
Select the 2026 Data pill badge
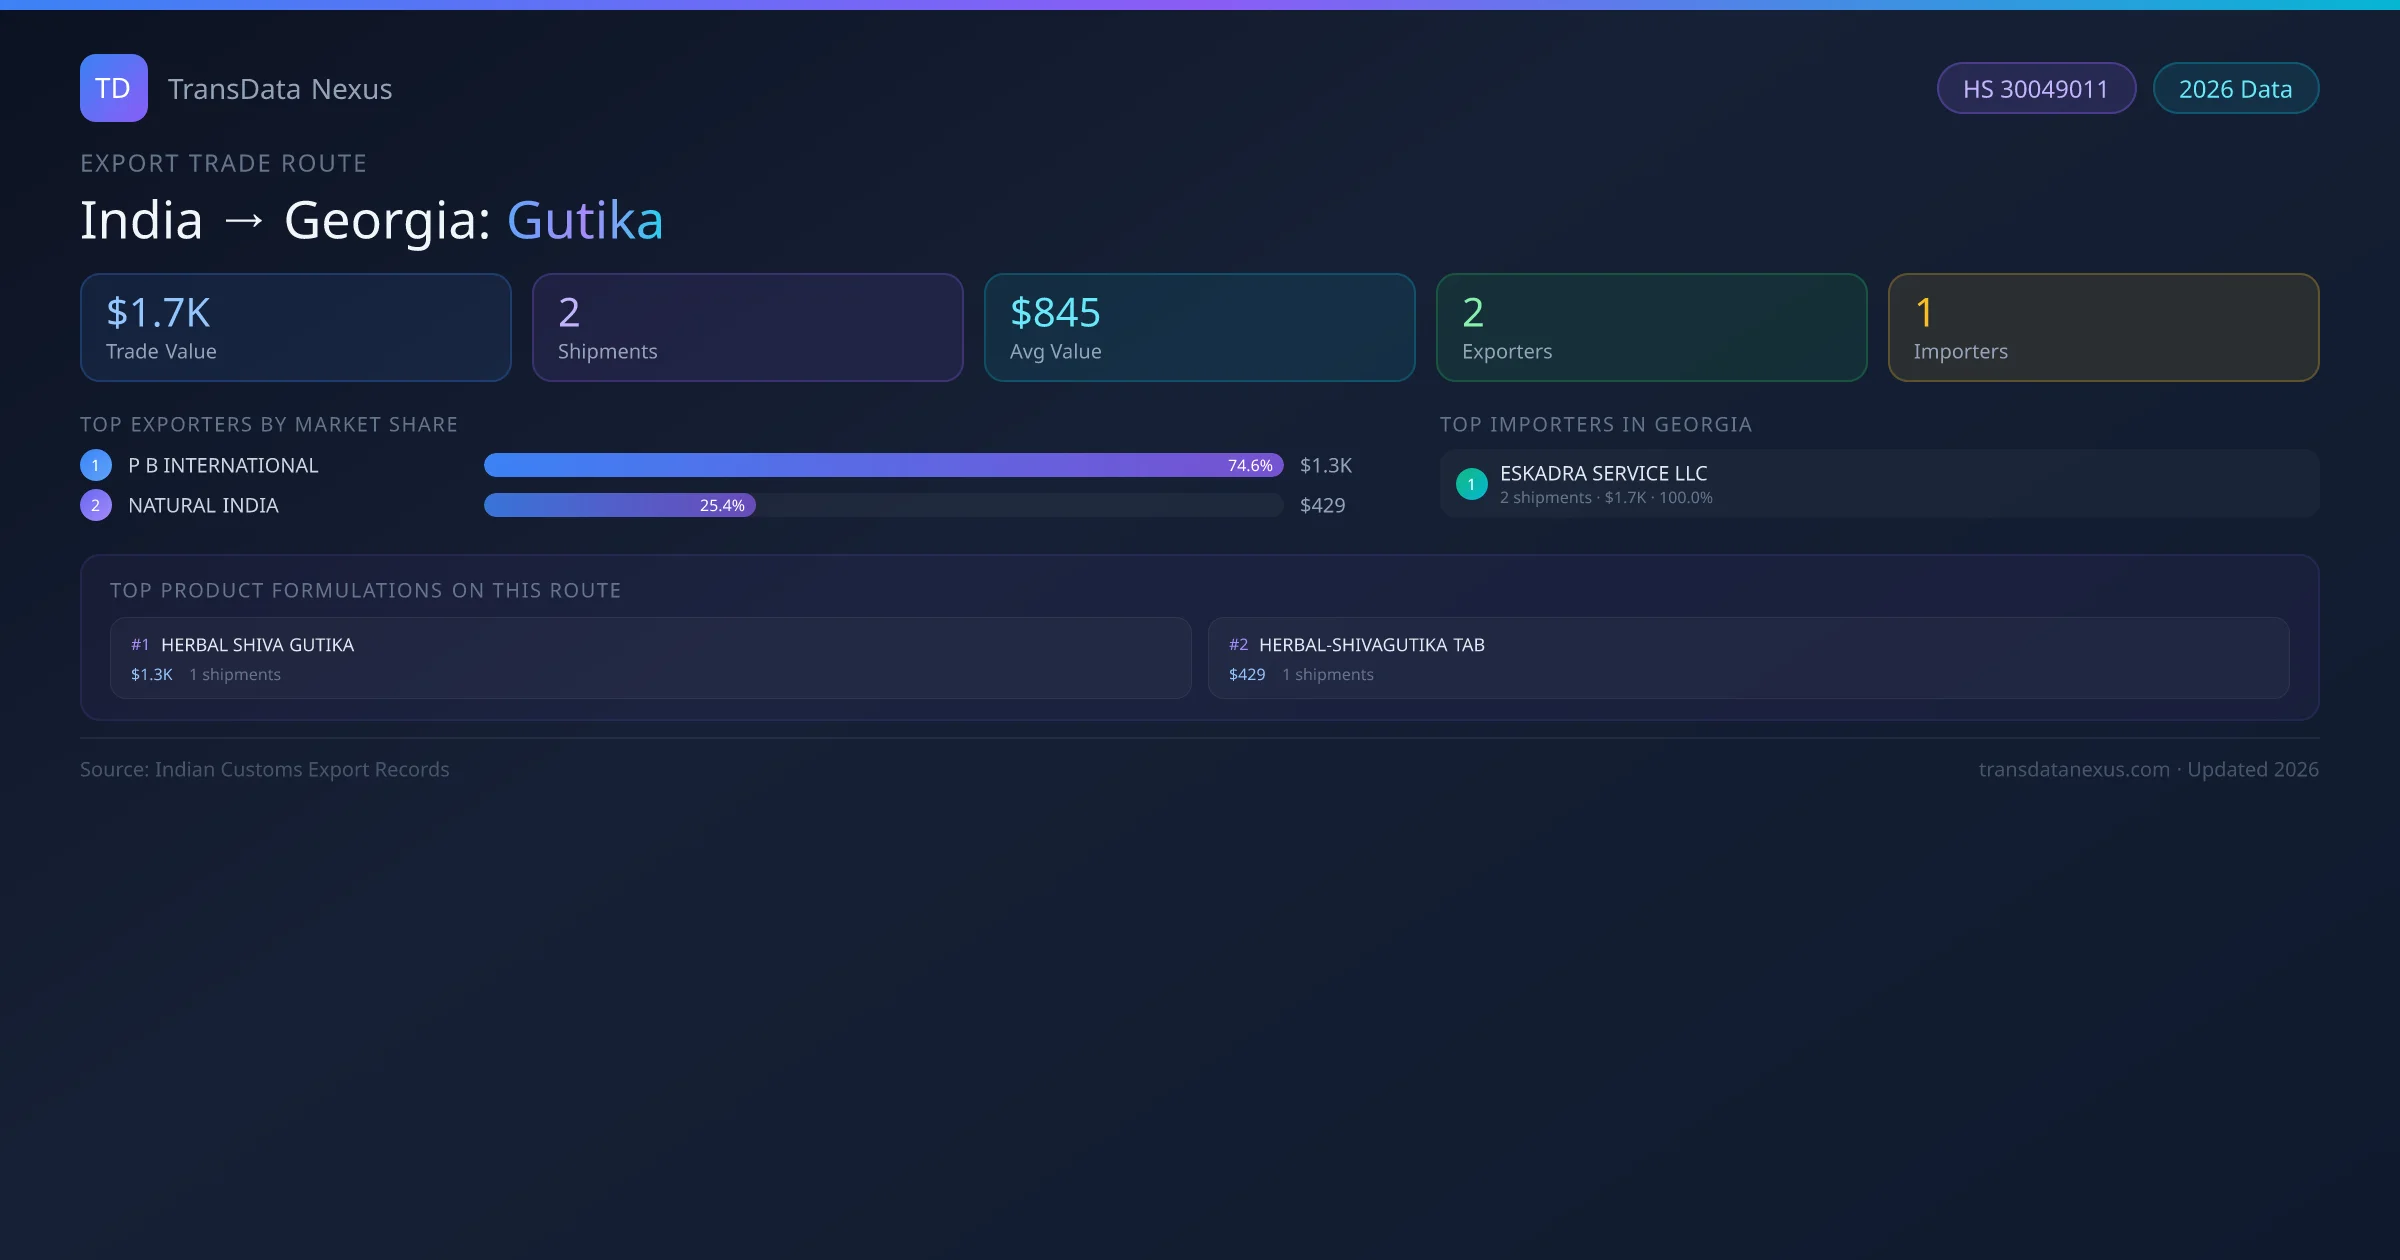click(x=2235, y=89)
